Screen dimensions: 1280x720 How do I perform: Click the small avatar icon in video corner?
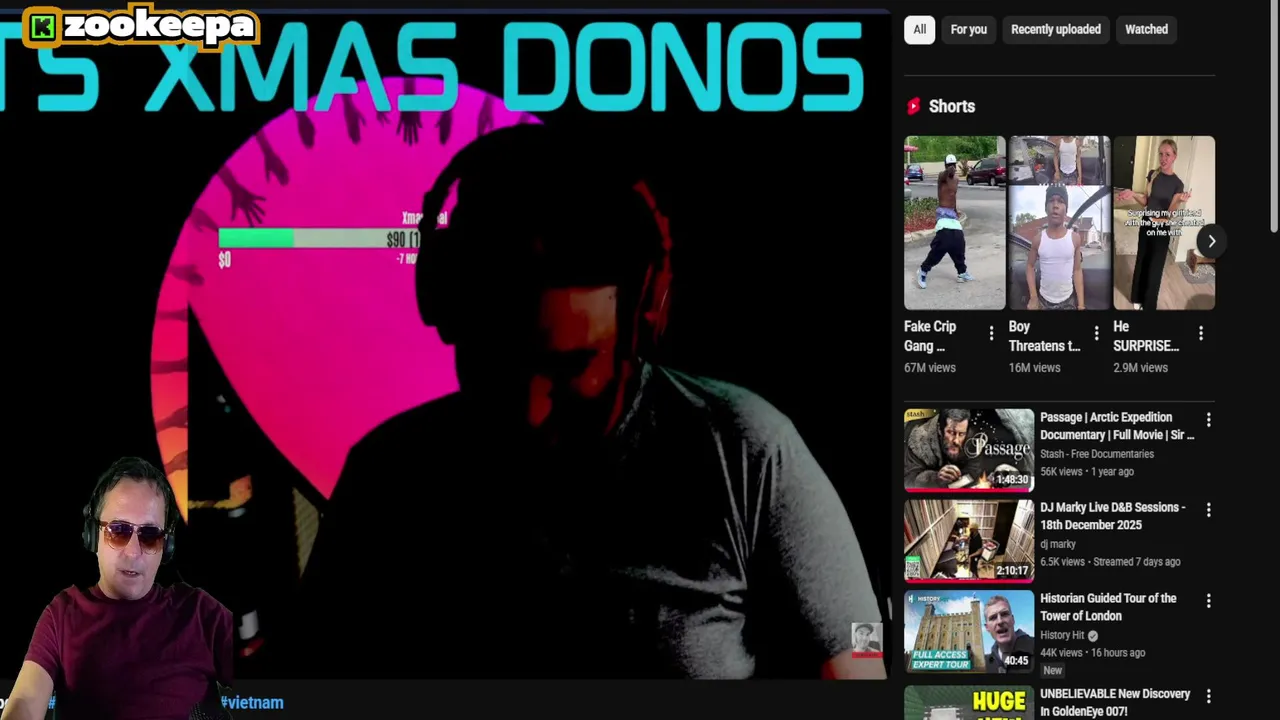(867, 638)
